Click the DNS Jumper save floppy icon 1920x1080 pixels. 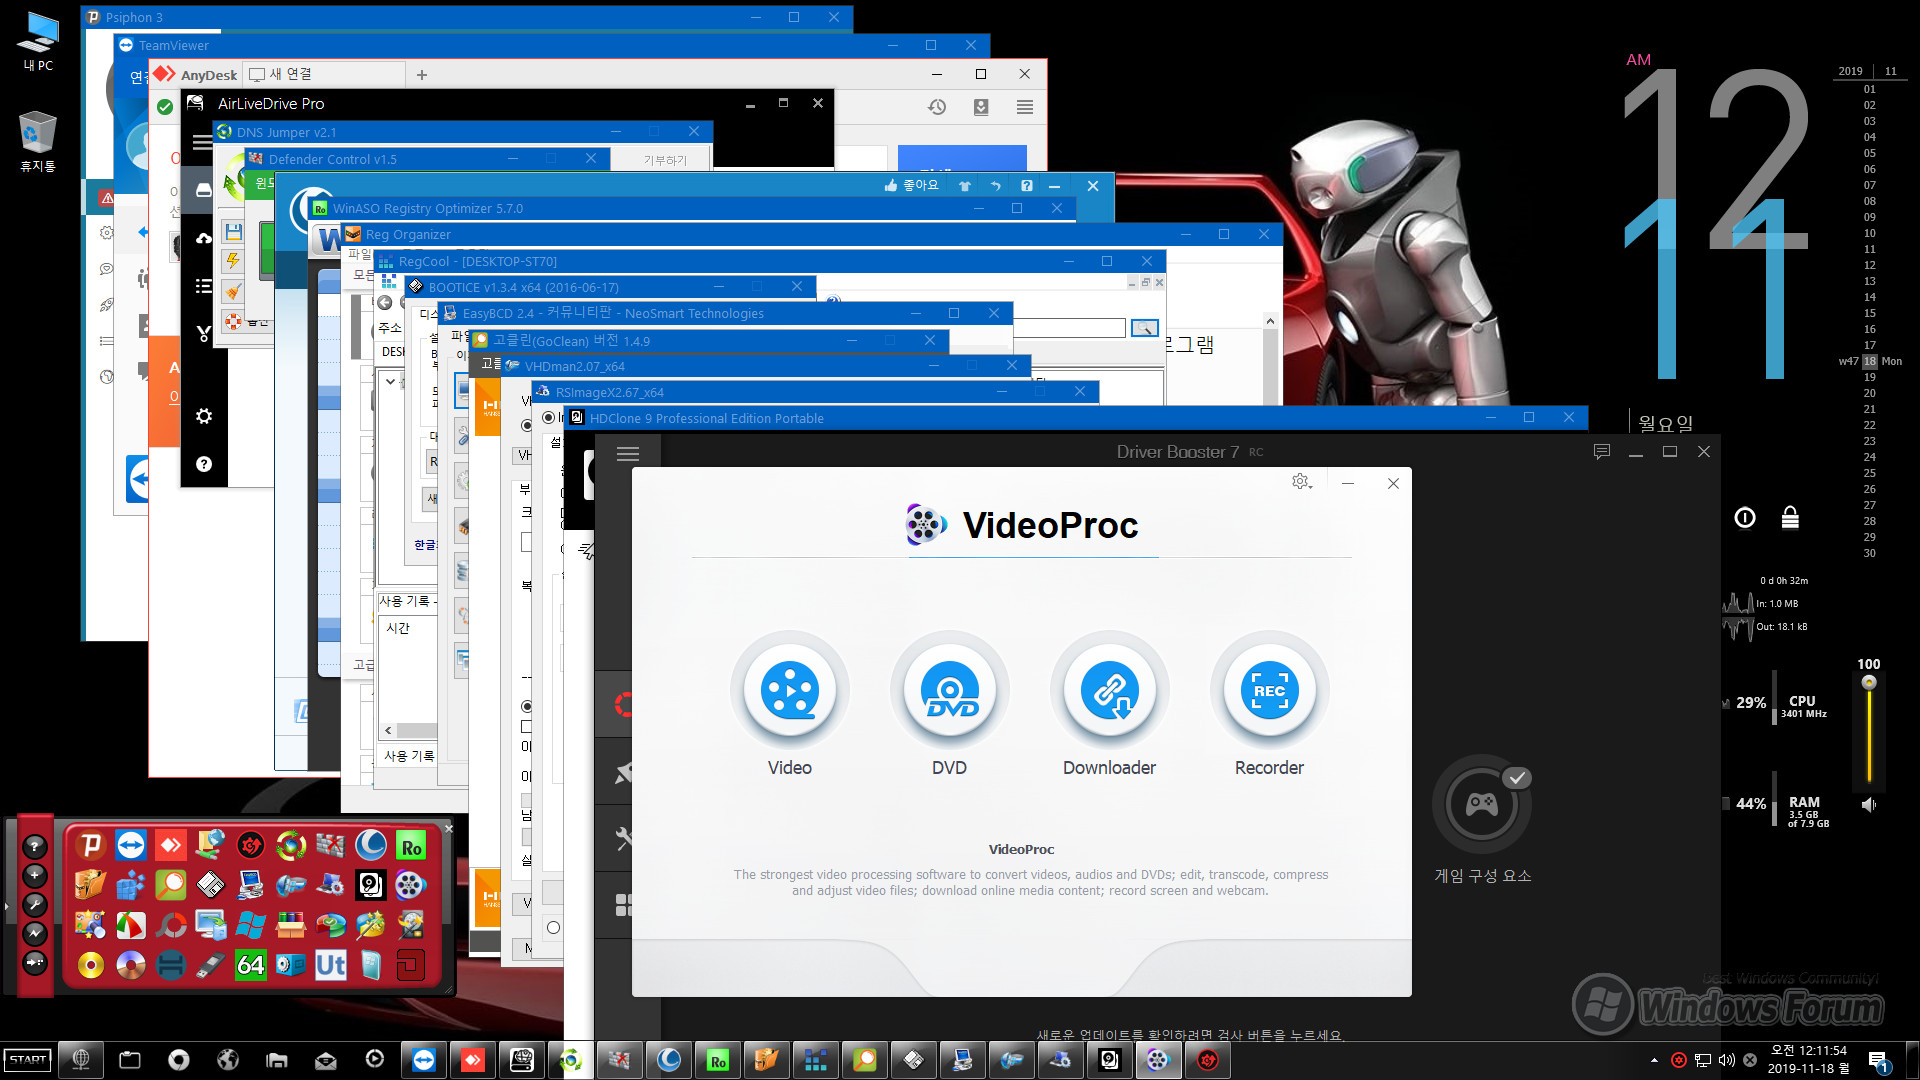(233, 233)
